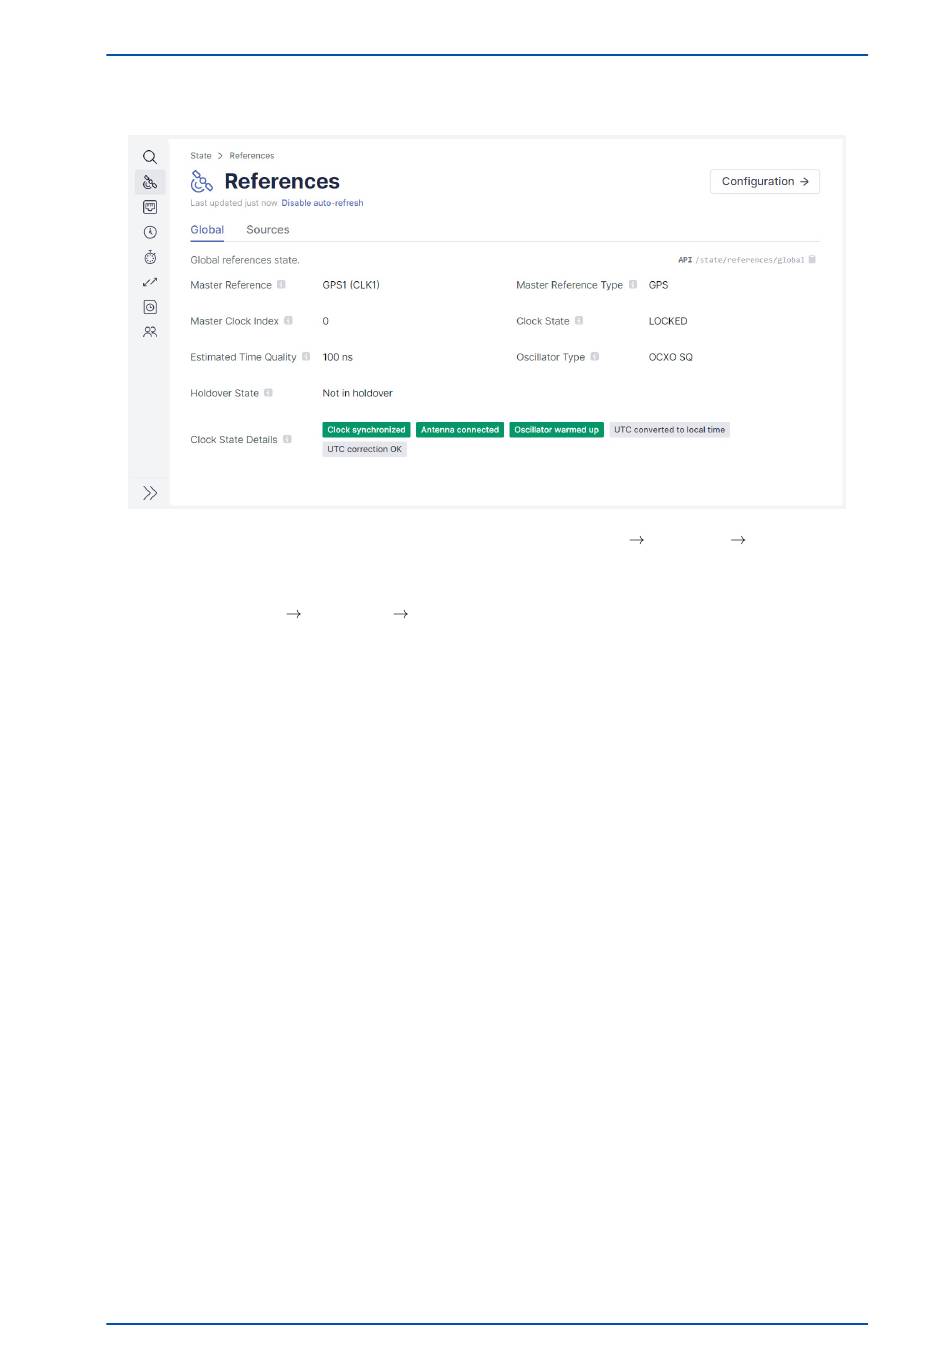This screenshot has height=1353, width=950.
Task: Click the Disable auto-refresh link
Action: (322, 203)
